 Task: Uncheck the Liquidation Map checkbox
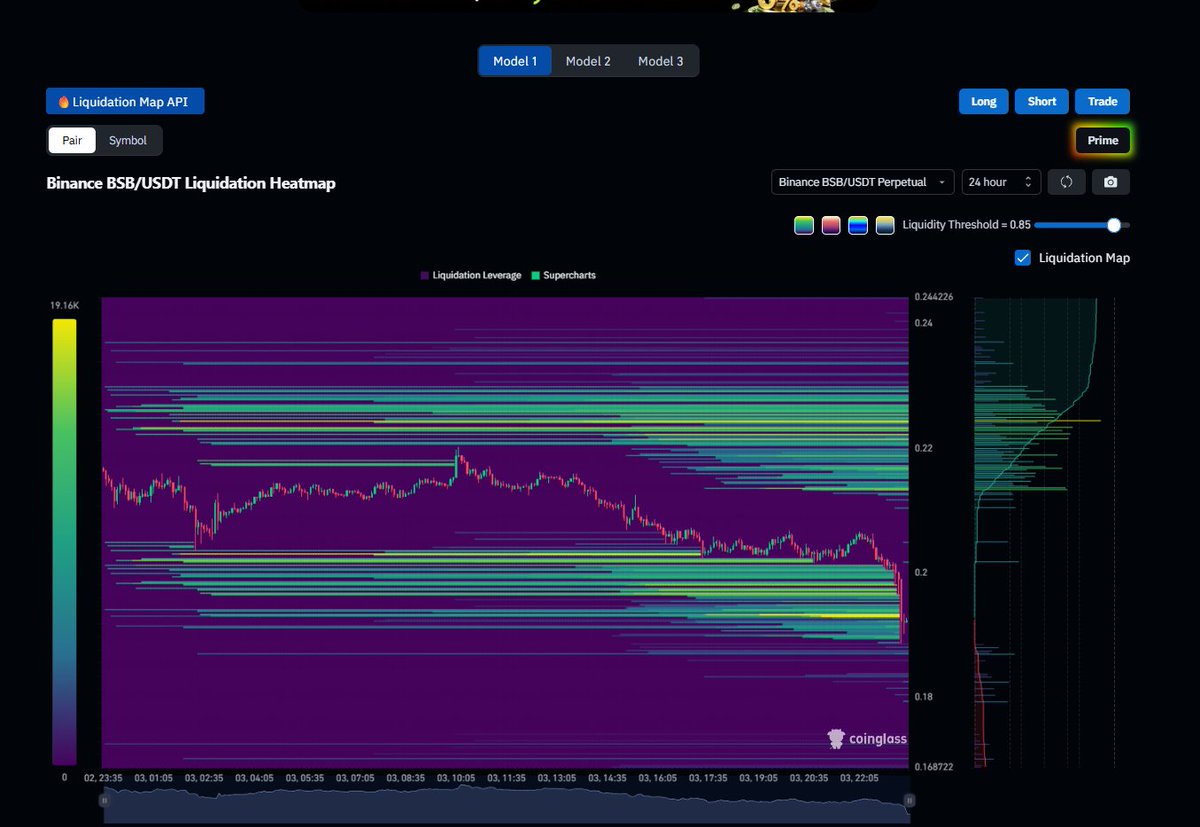1022,258
